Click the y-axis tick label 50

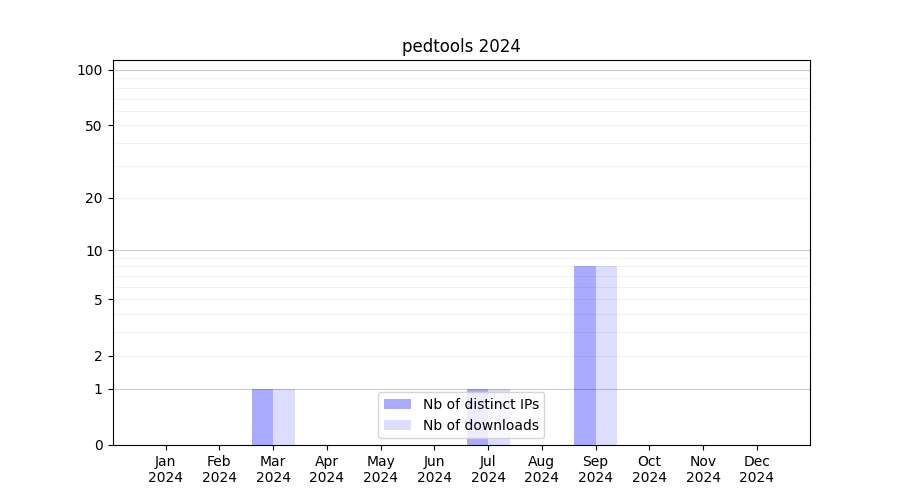(94, 126)
